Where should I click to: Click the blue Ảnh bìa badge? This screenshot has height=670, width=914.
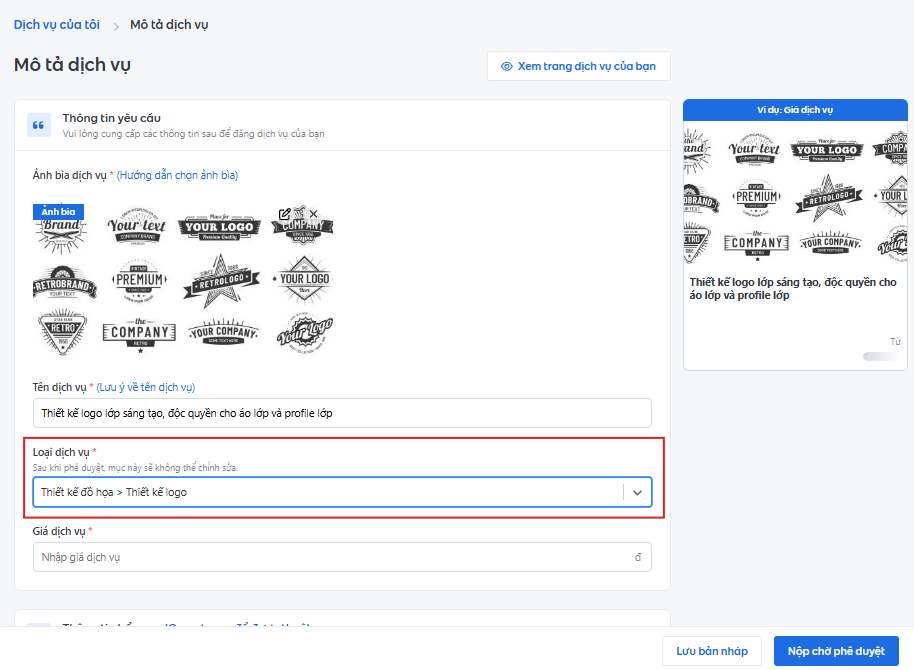[58, 212]
